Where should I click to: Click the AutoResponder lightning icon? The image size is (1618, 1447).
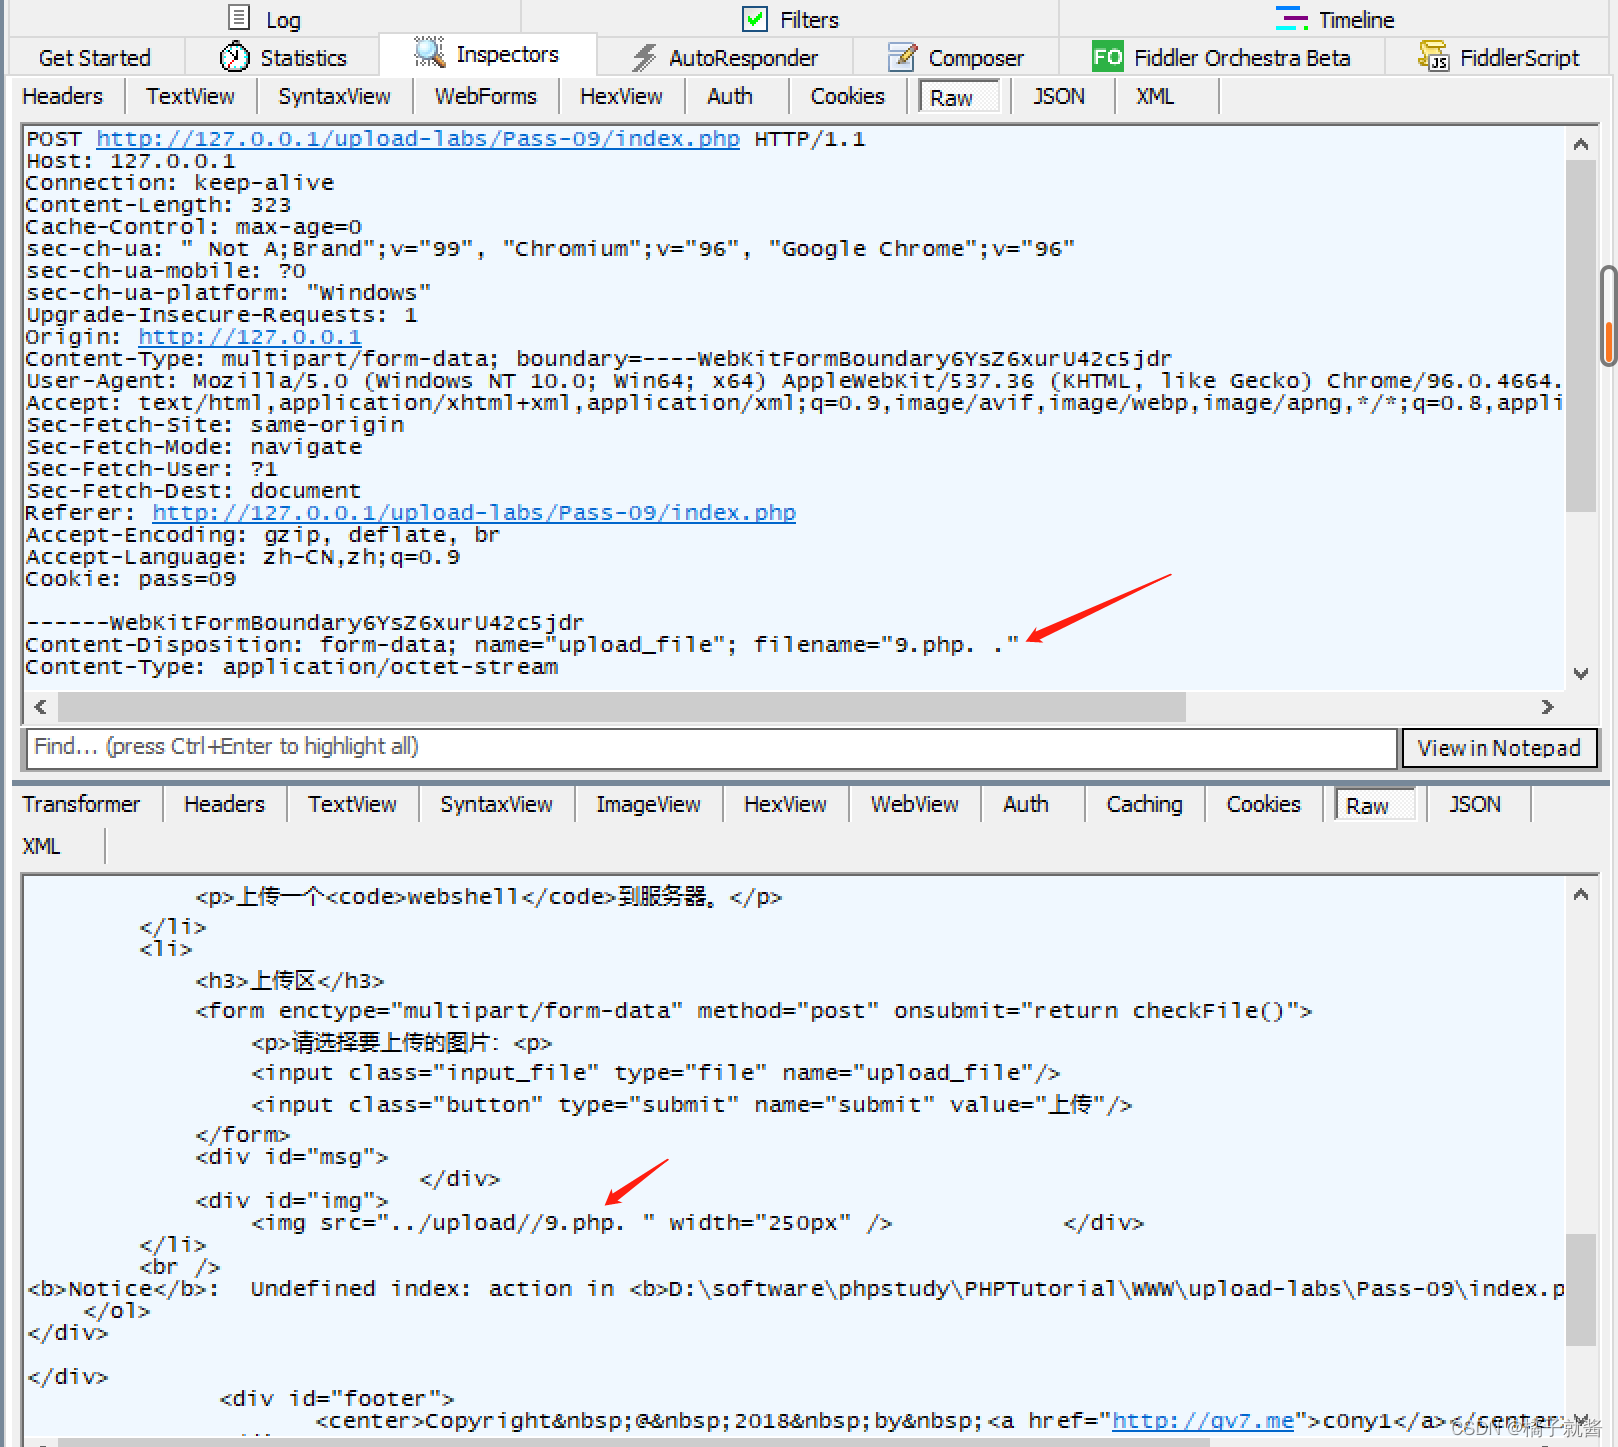click(x=645, y=58)
